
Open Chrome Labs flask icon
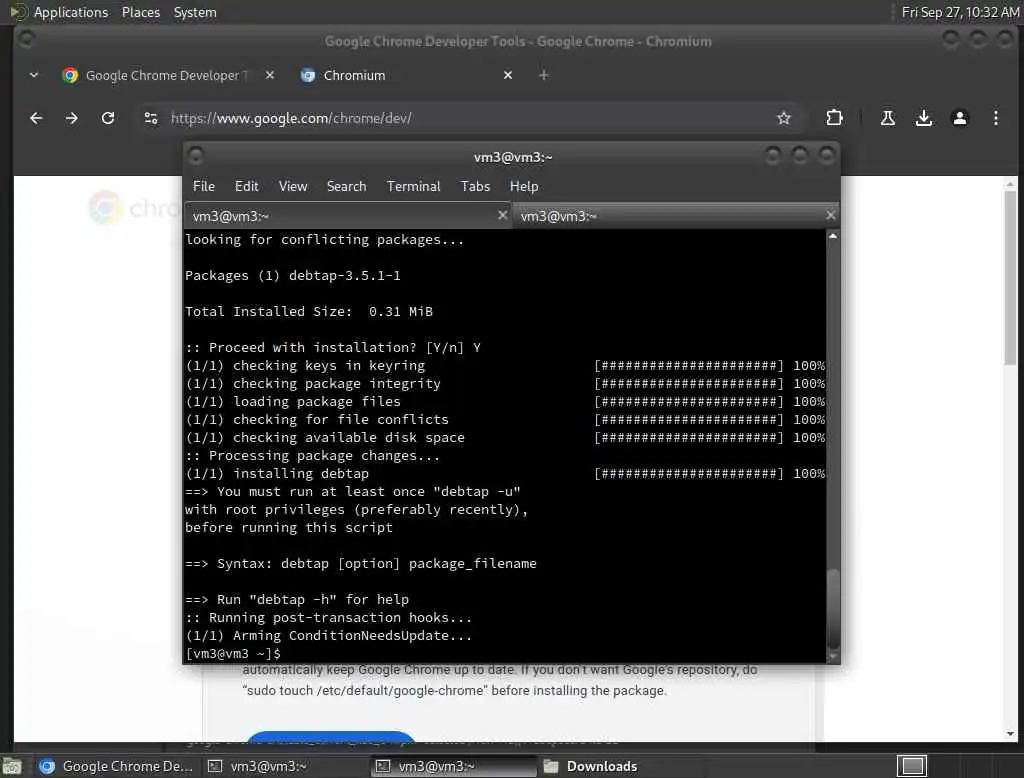click(x=888, y=118)
